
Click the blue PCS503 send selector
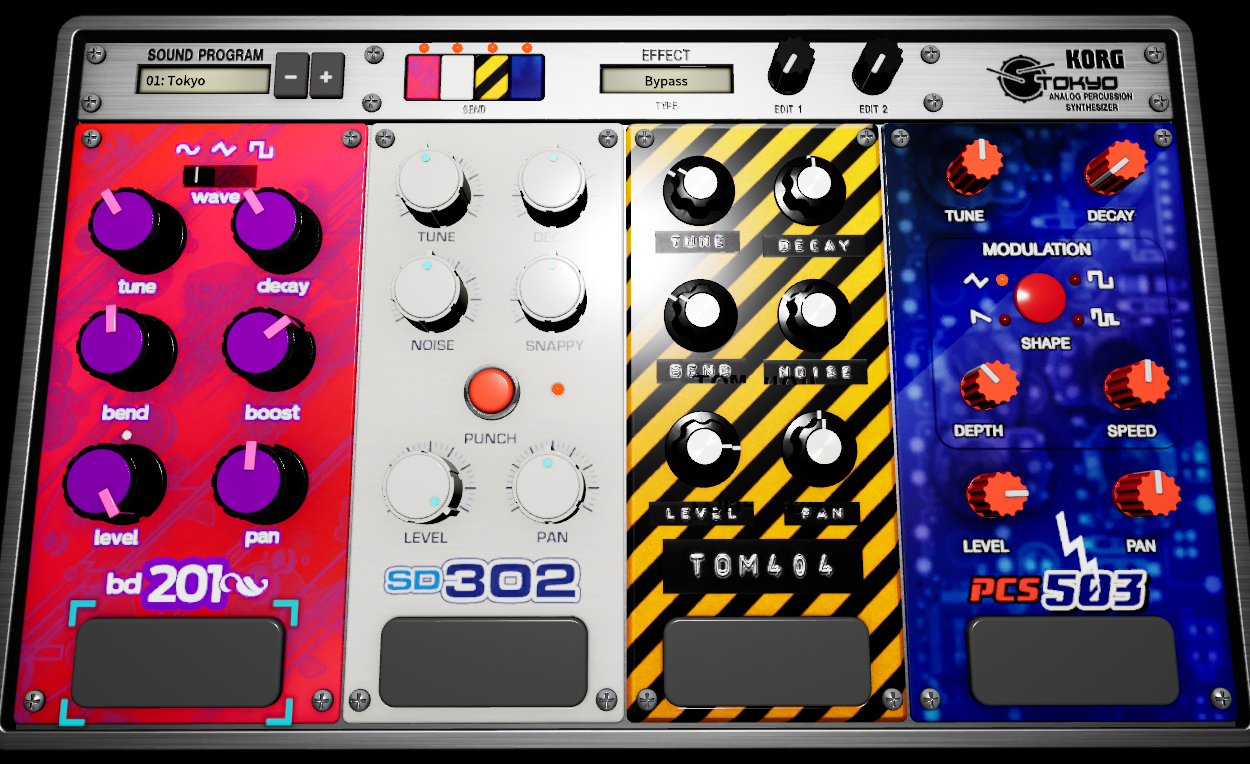[x=526, y=77]
